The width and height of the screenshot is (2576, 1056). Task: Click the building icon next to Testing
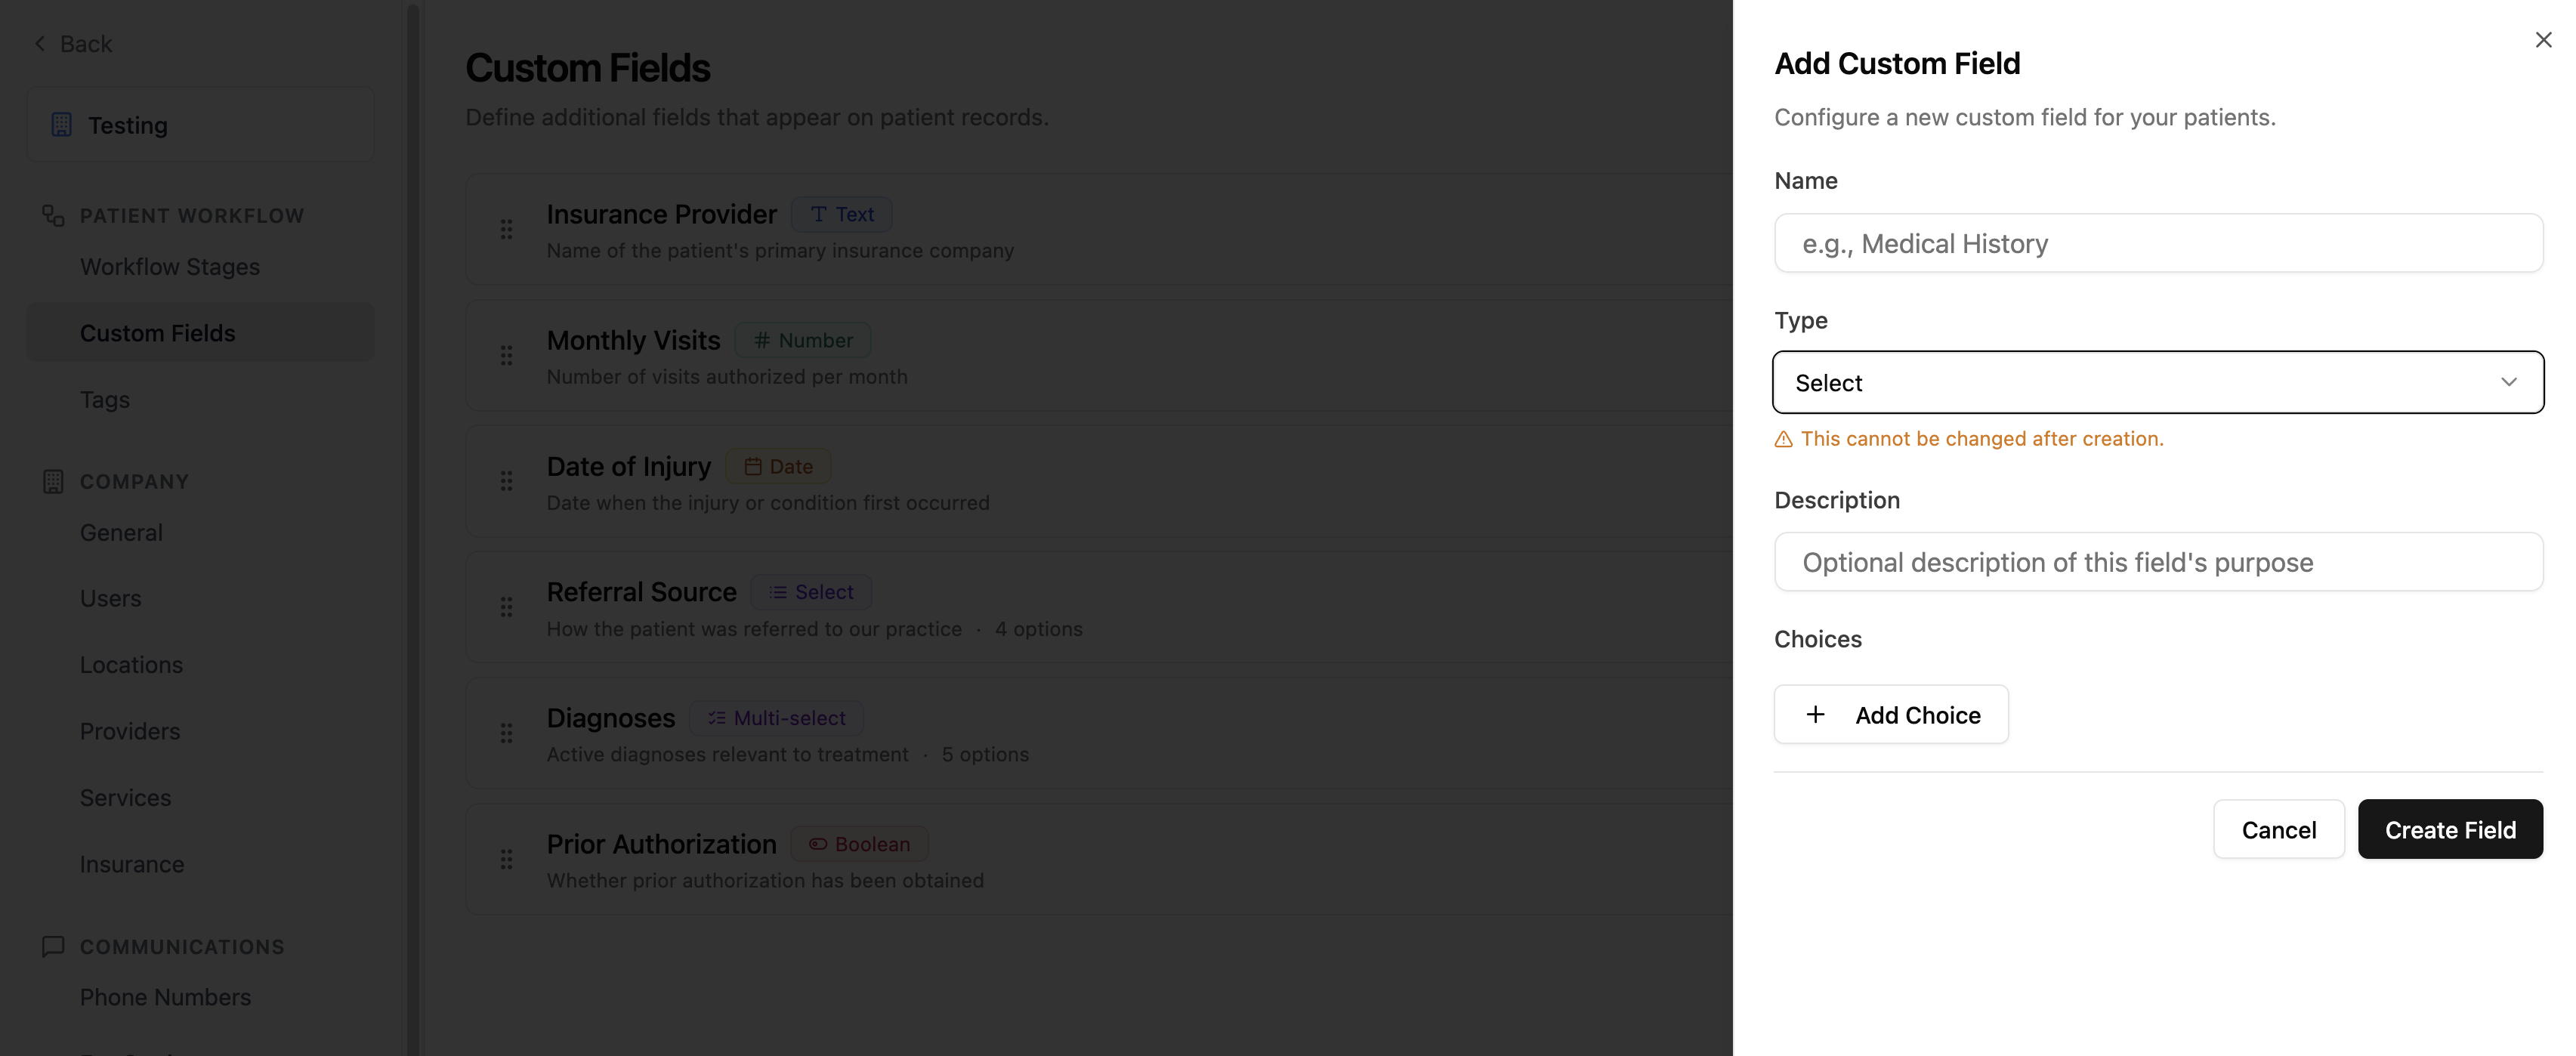[x=61, y=125]
